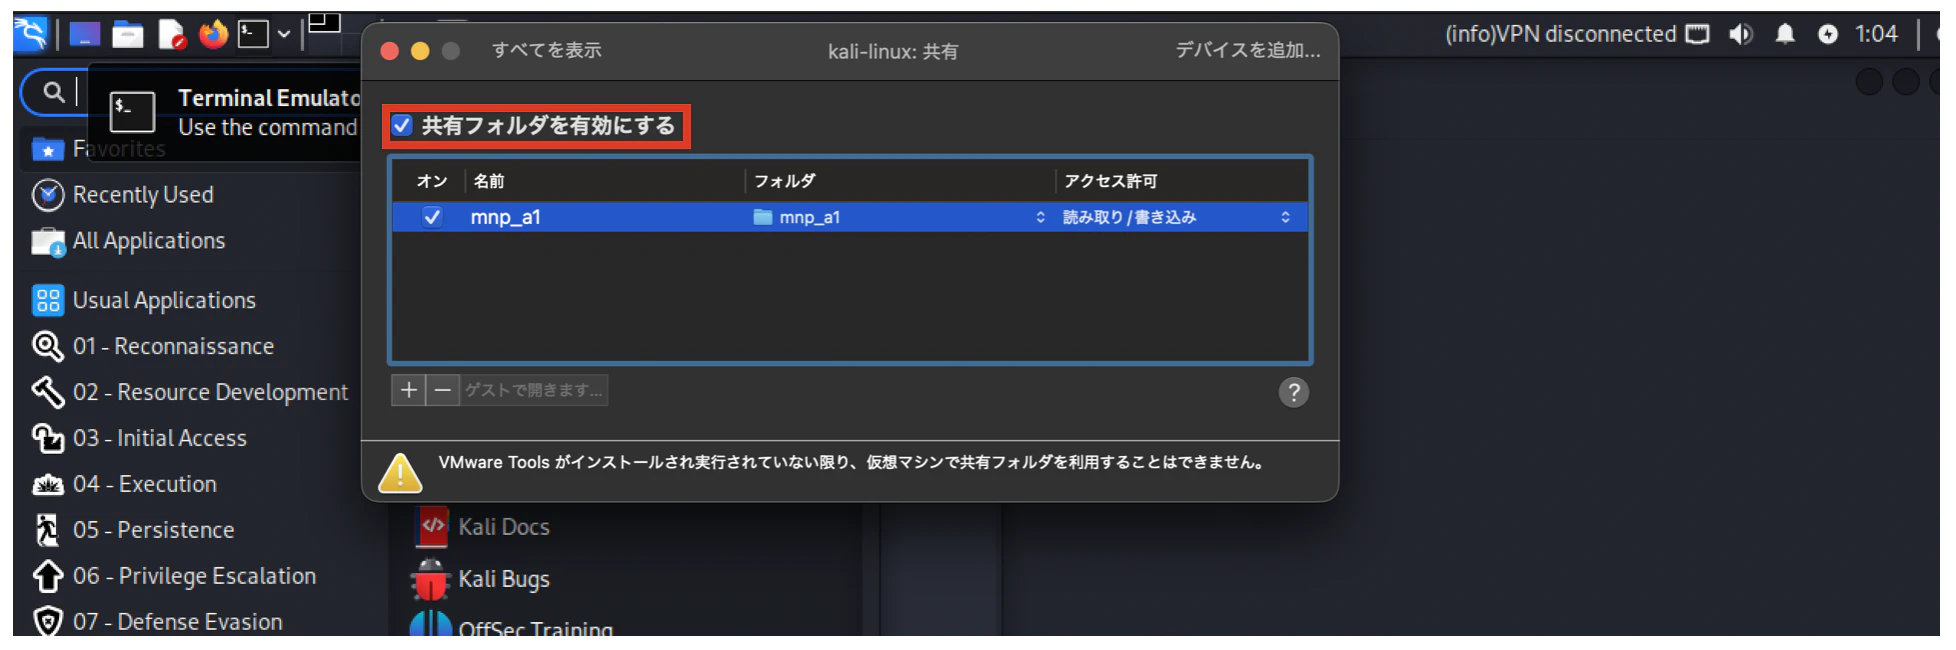
Task: Open the mnp_a1 folder dropdown
Action: [x=898, y=217]
